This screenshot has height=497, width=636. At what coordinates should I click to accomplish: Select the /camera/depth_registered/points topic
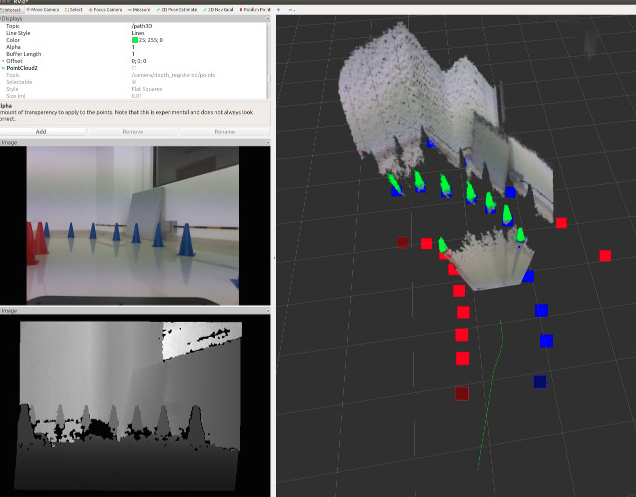[x=173, y=75]
